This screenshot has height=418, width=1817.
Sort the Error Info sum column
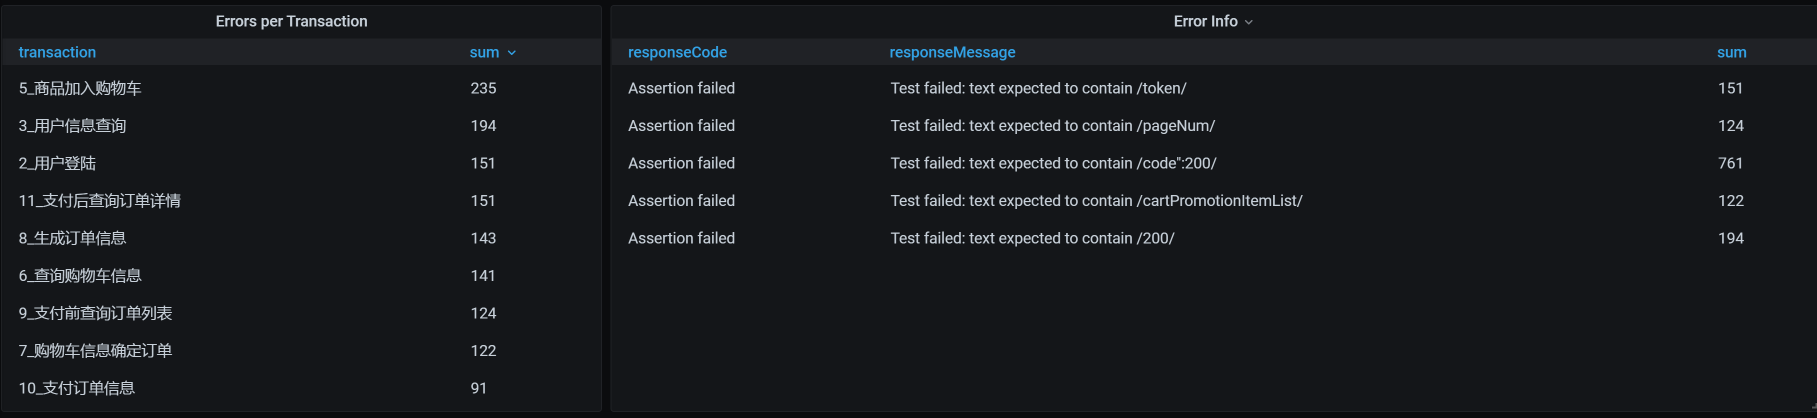pyautogui.click(x=1731, y=52)
